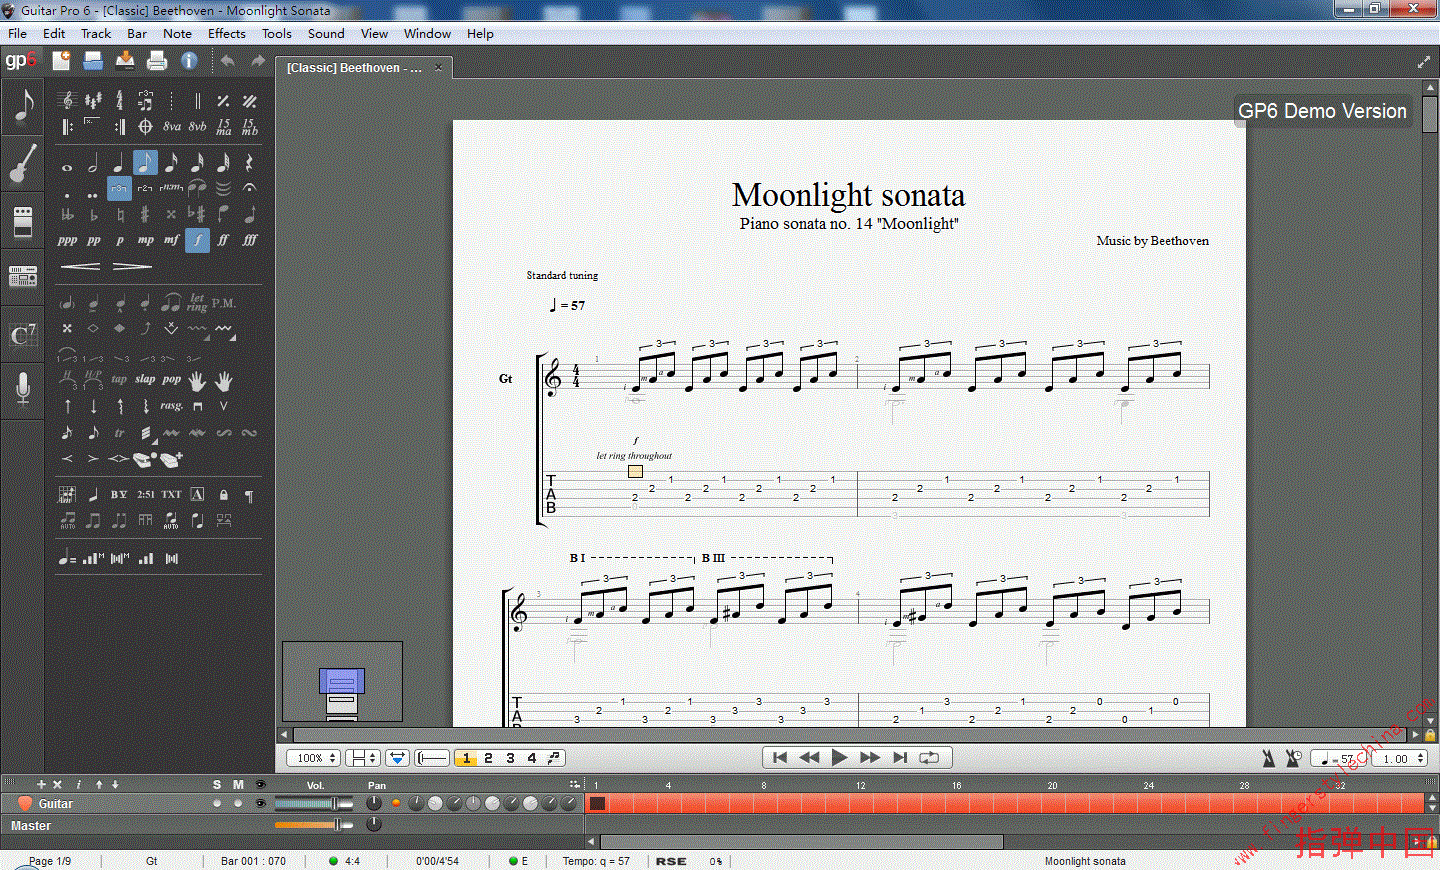Viewport: 1440px width, 870px height.
Task: Select voice 2 button
Action: tap(488, 758)
